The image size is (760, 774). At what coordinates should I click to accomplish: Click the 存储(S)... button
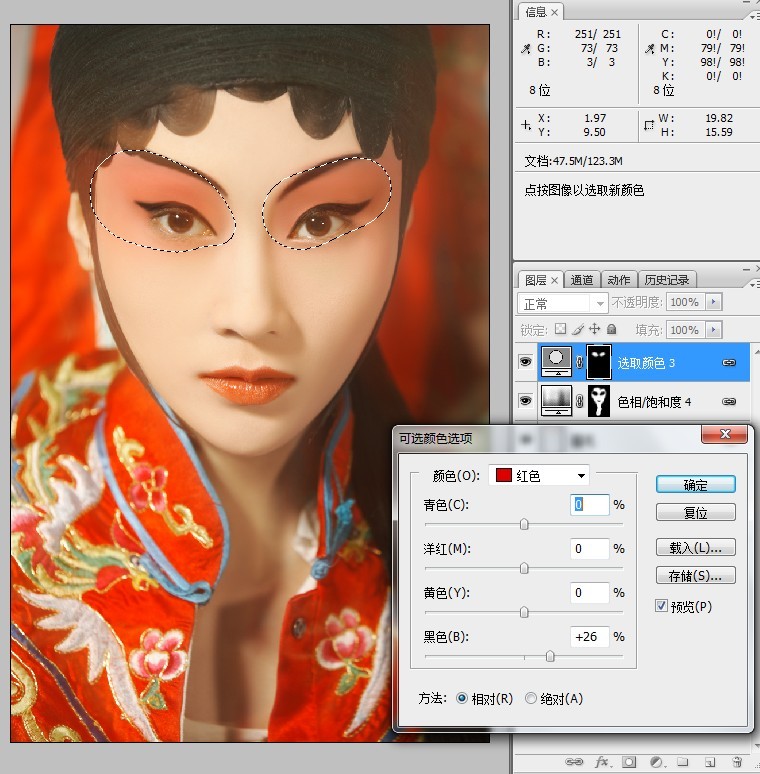695,576
